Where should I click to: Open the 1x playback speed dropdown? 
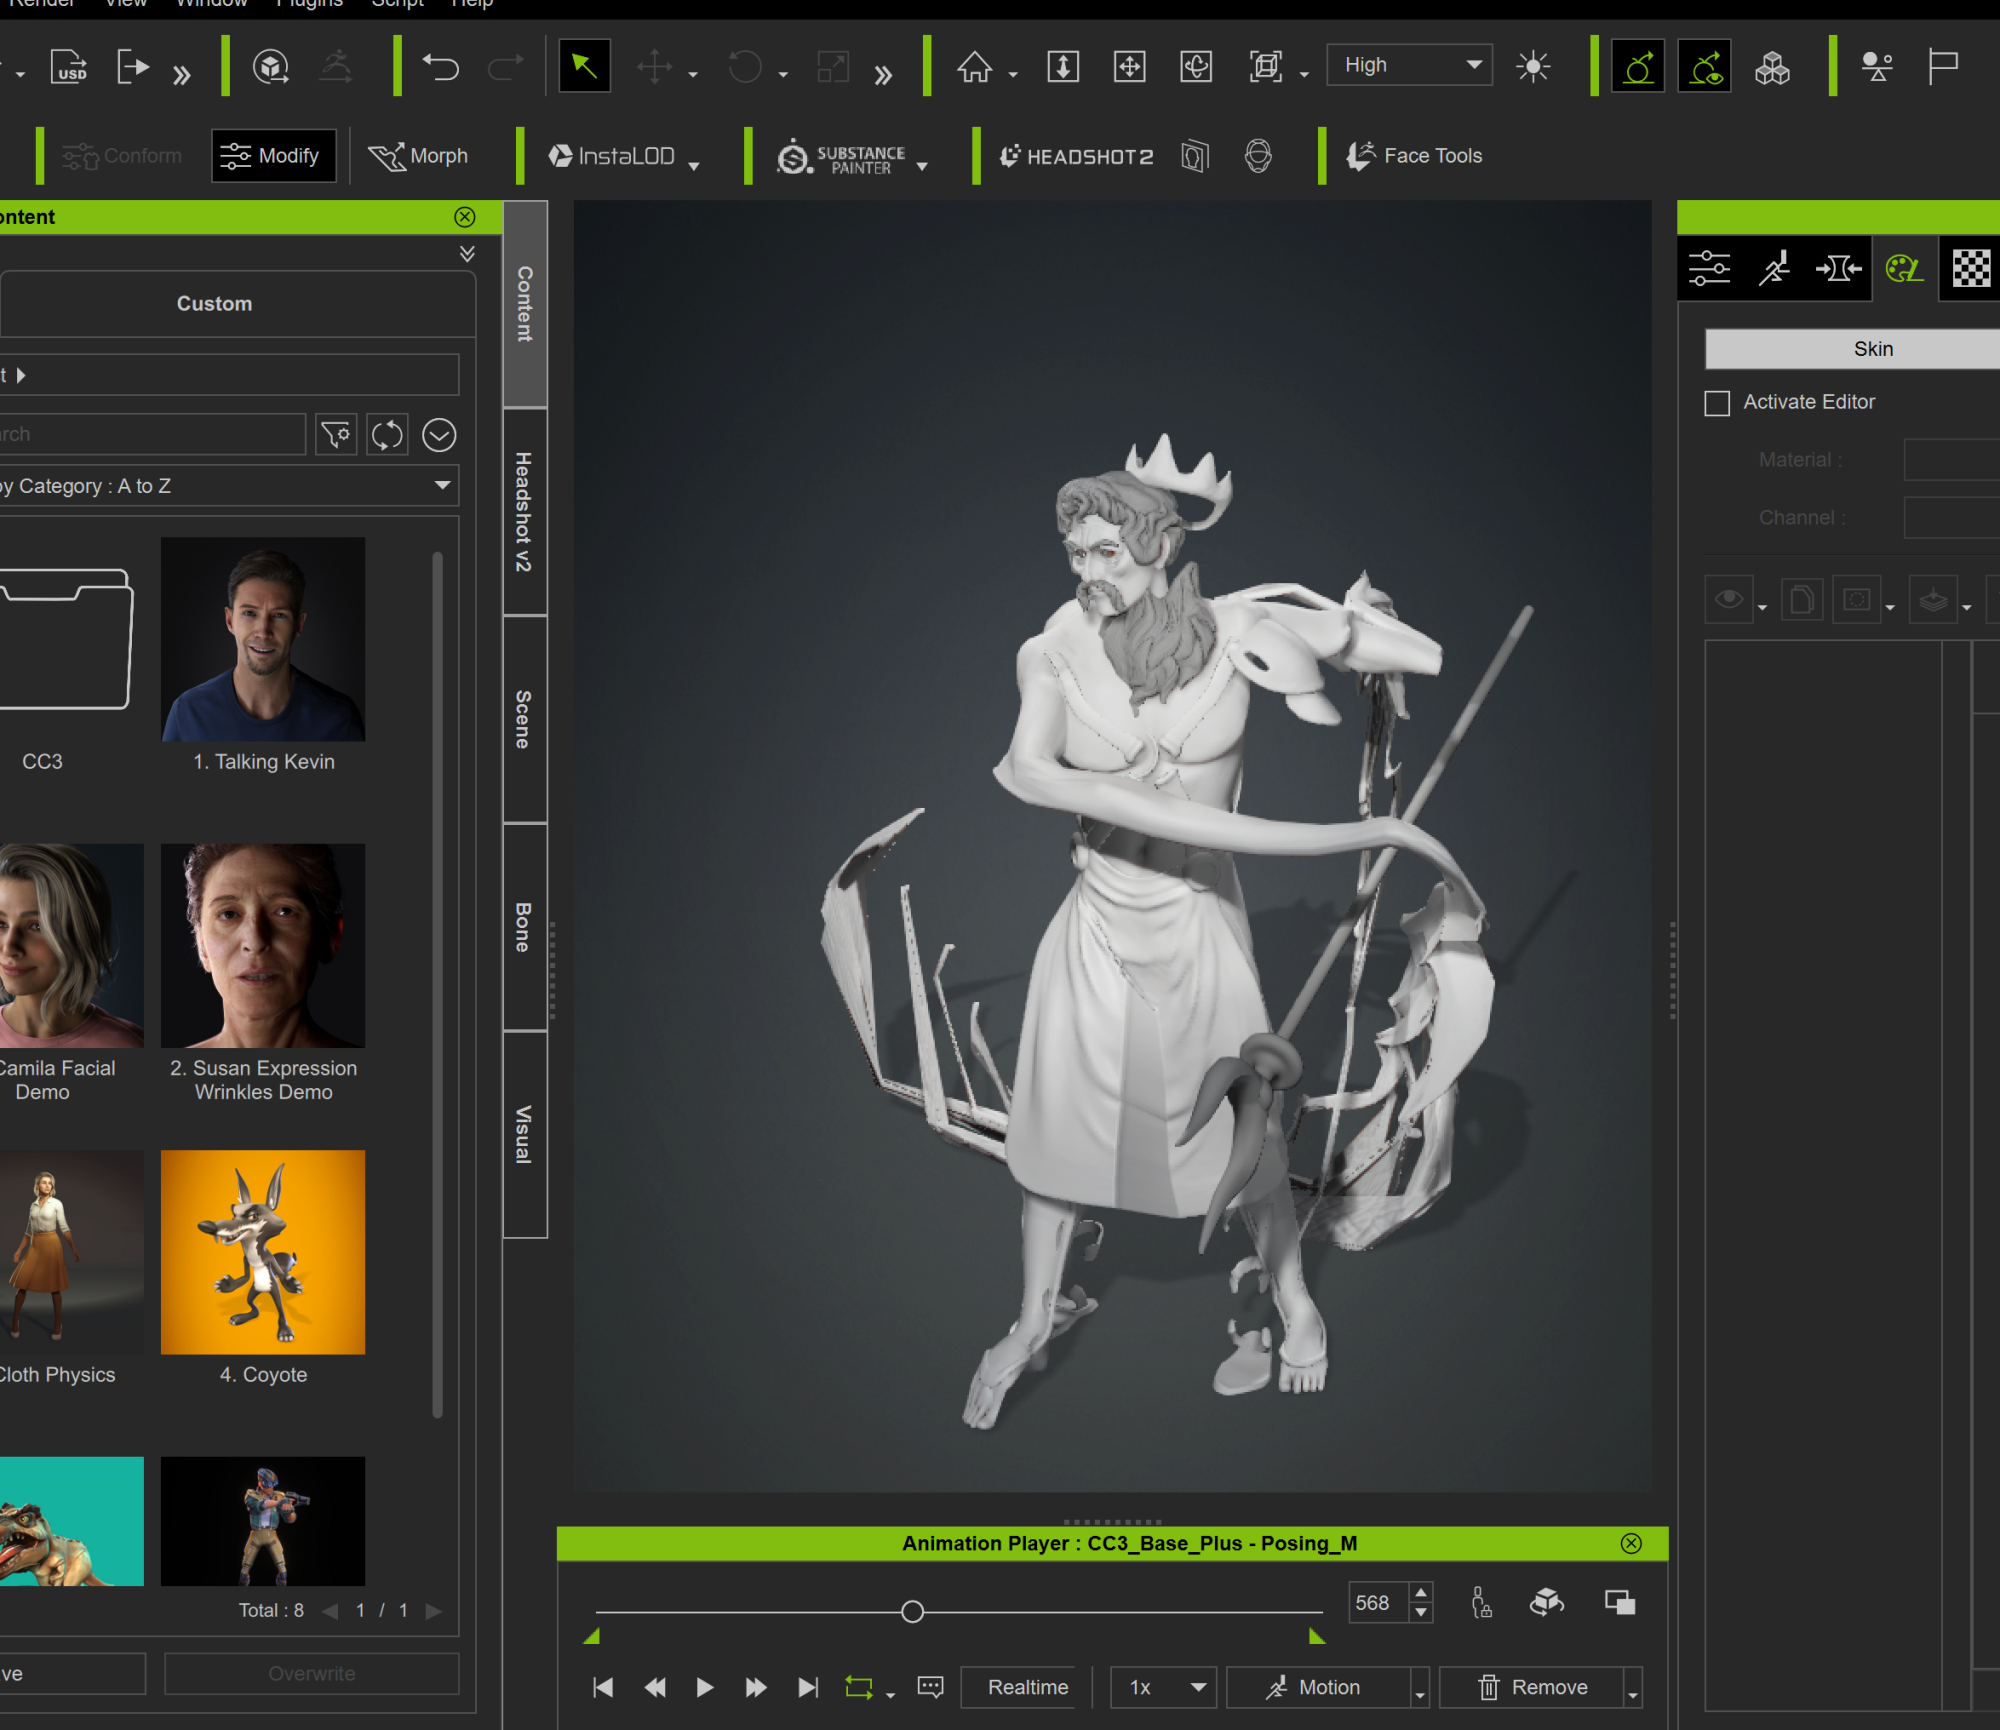click(x=1164, y=1688)
